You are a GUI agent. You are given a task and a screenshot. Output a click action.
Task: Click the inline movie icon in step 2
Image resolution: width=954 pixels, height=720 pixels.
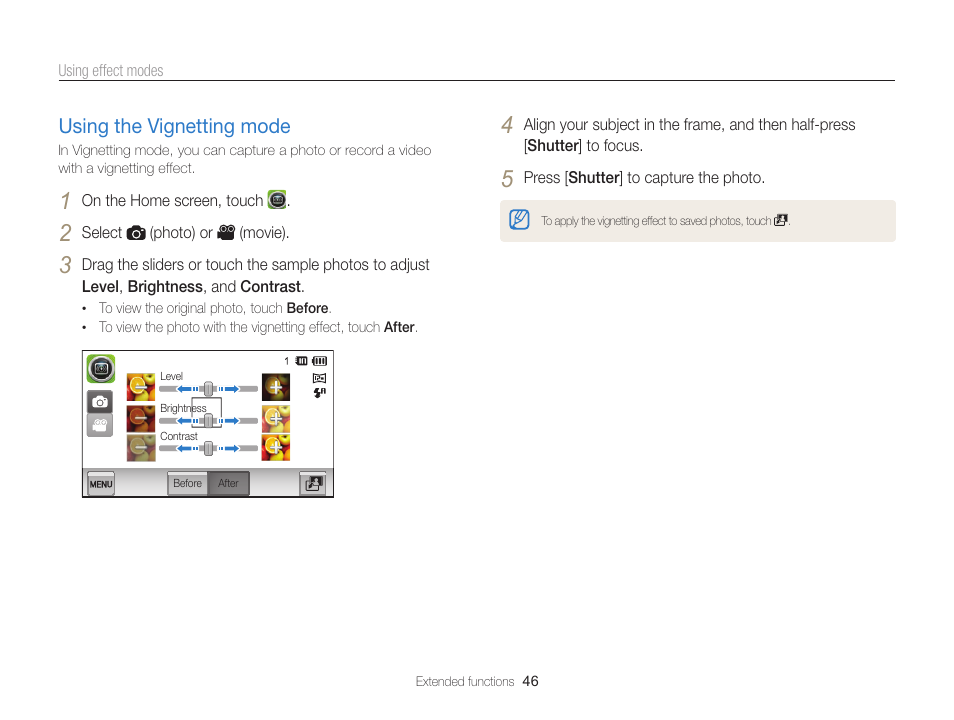tap(226, 232)
